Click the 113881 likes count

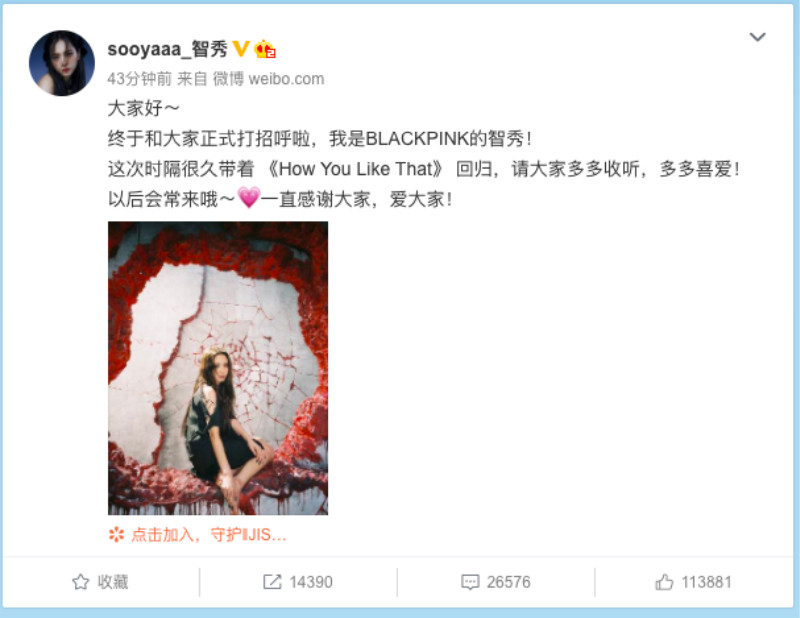point(707,582)
